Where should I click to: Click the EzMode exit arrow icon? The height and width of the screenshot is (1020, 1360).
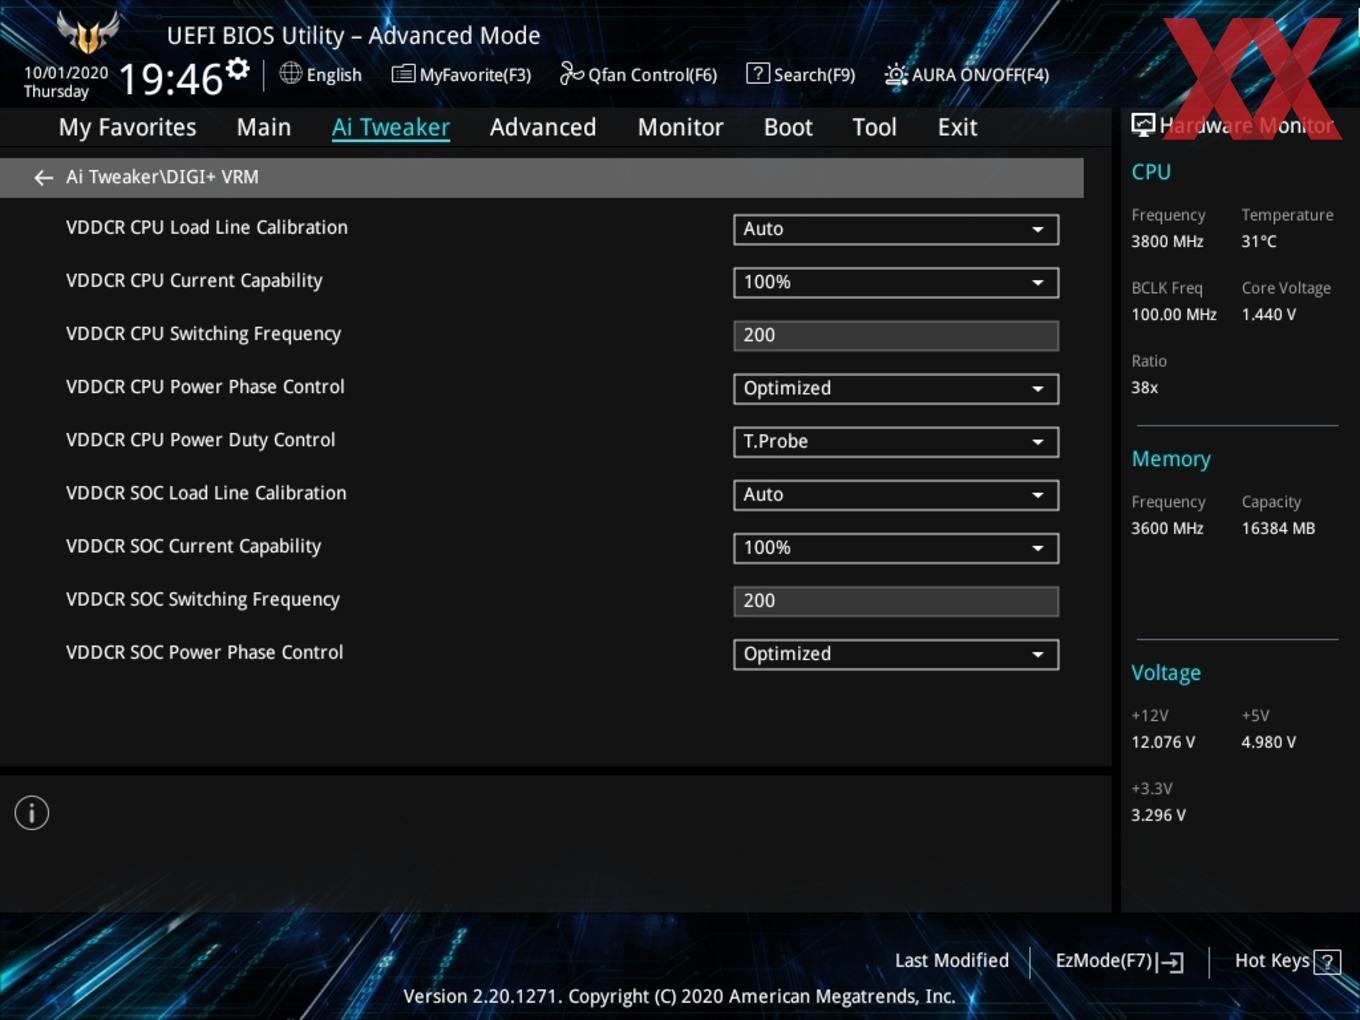pos(1171,962)
